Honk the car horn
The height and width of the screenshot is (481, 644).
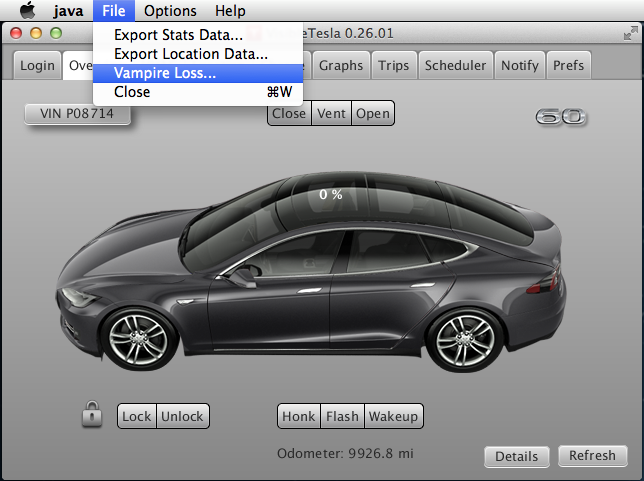click(299, 416)
